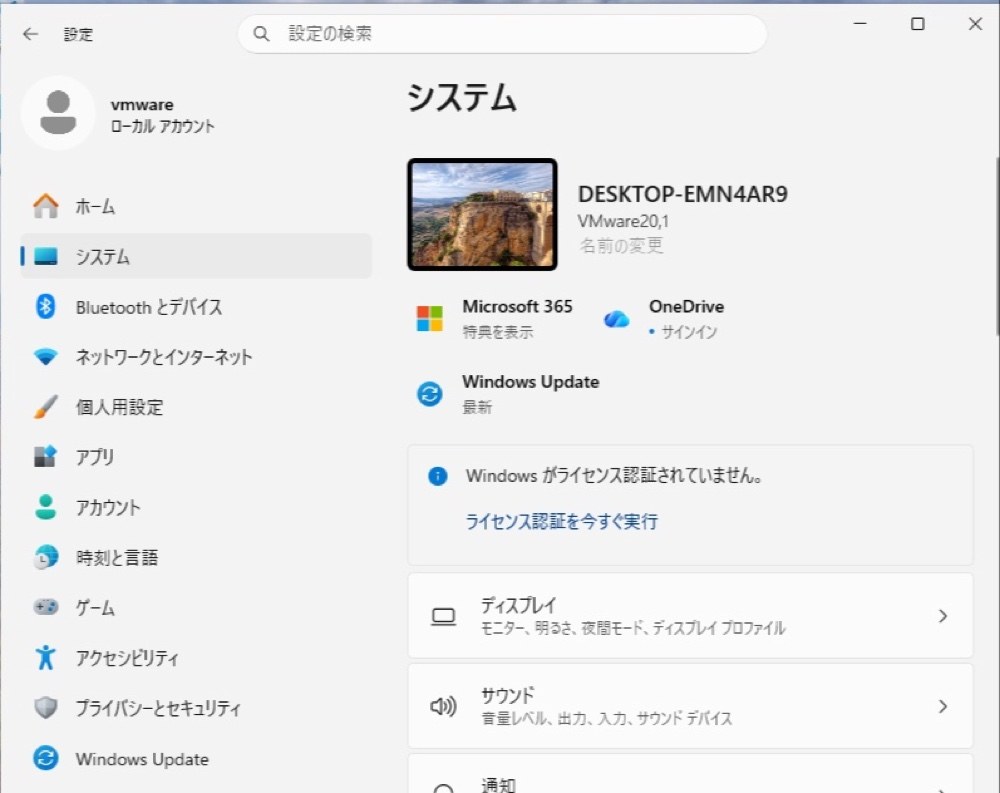Image resolution: width=1000 pixels, height=793 pixels.
Task: Click the search magnifier icon
Action: [x=261, y=34]
